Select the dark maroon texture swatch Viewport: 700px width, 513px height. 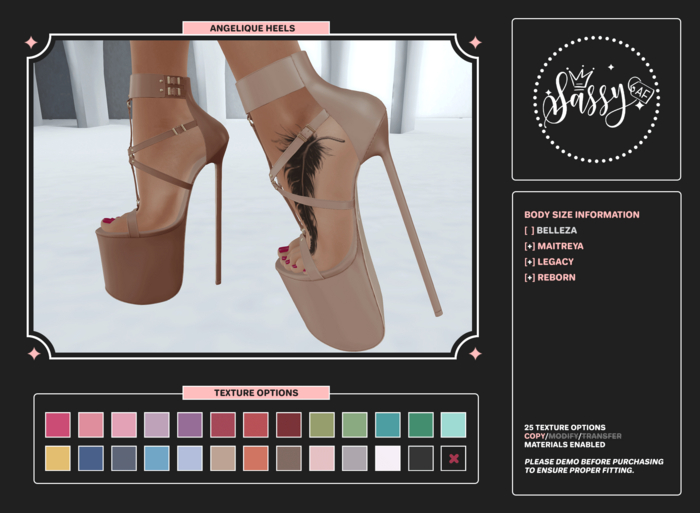[289, 425]
